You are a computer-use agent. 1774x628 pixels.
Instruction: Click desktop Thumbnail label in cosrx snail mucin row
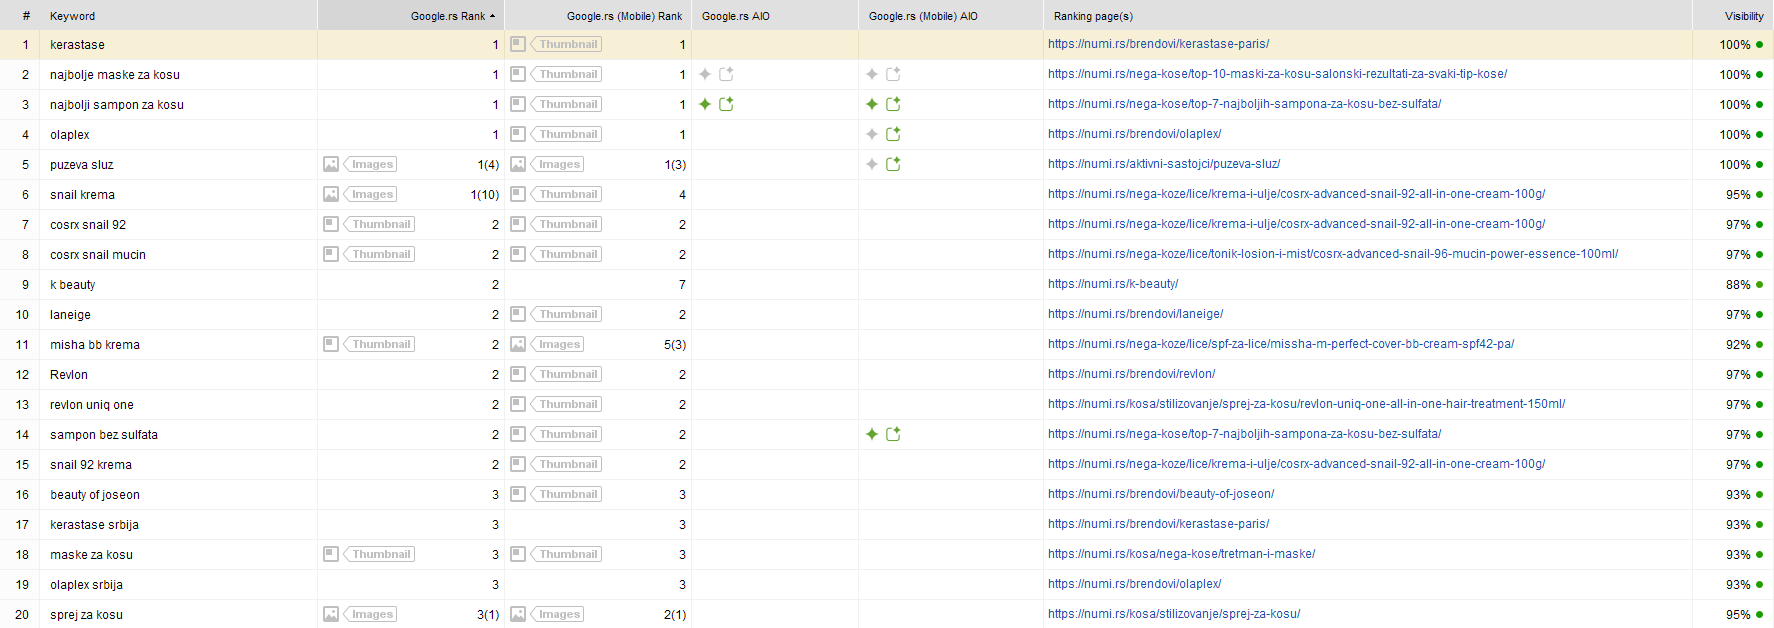click(381, 254)
